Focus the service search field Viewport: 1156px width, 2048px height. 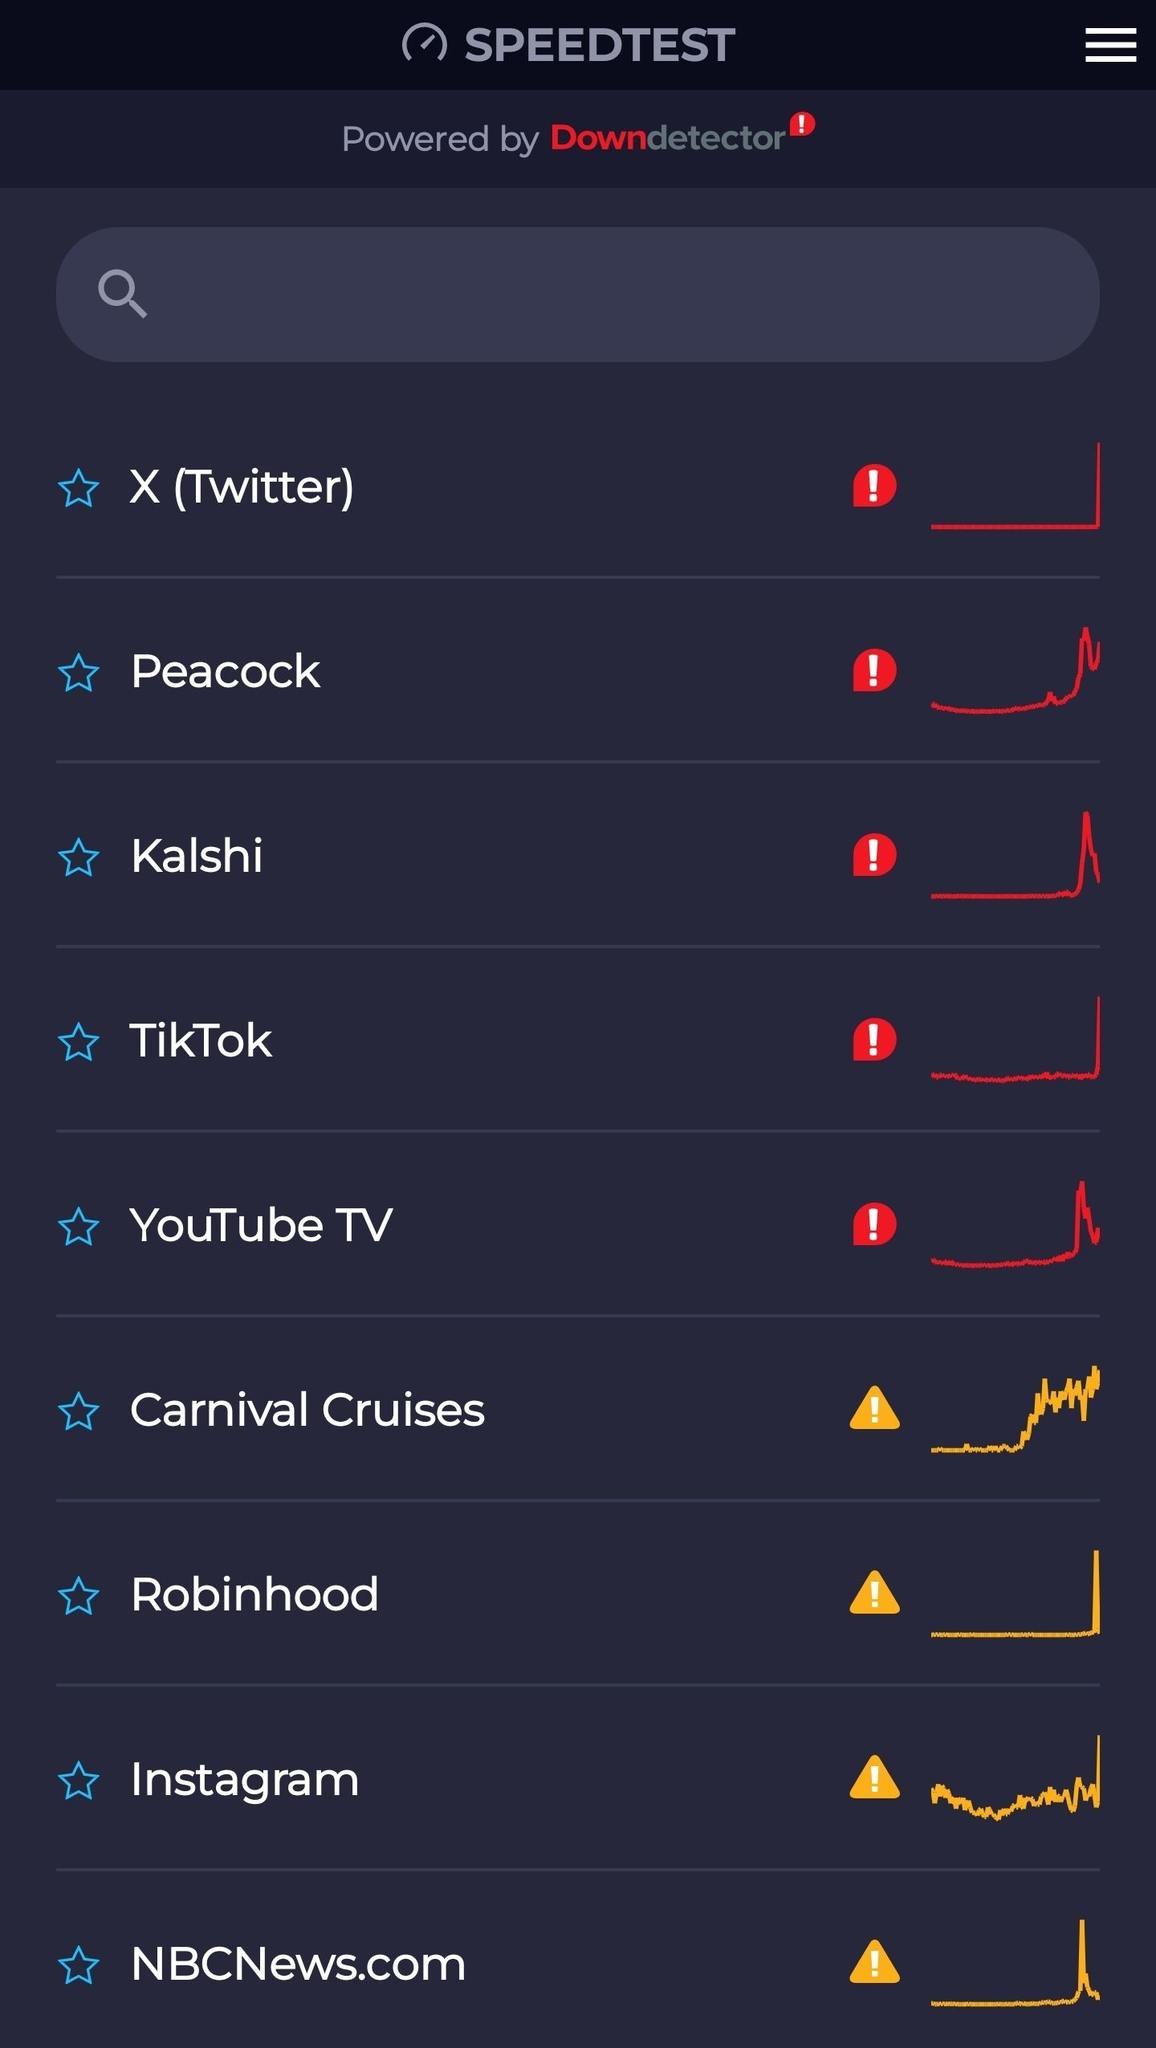(578, 294)
